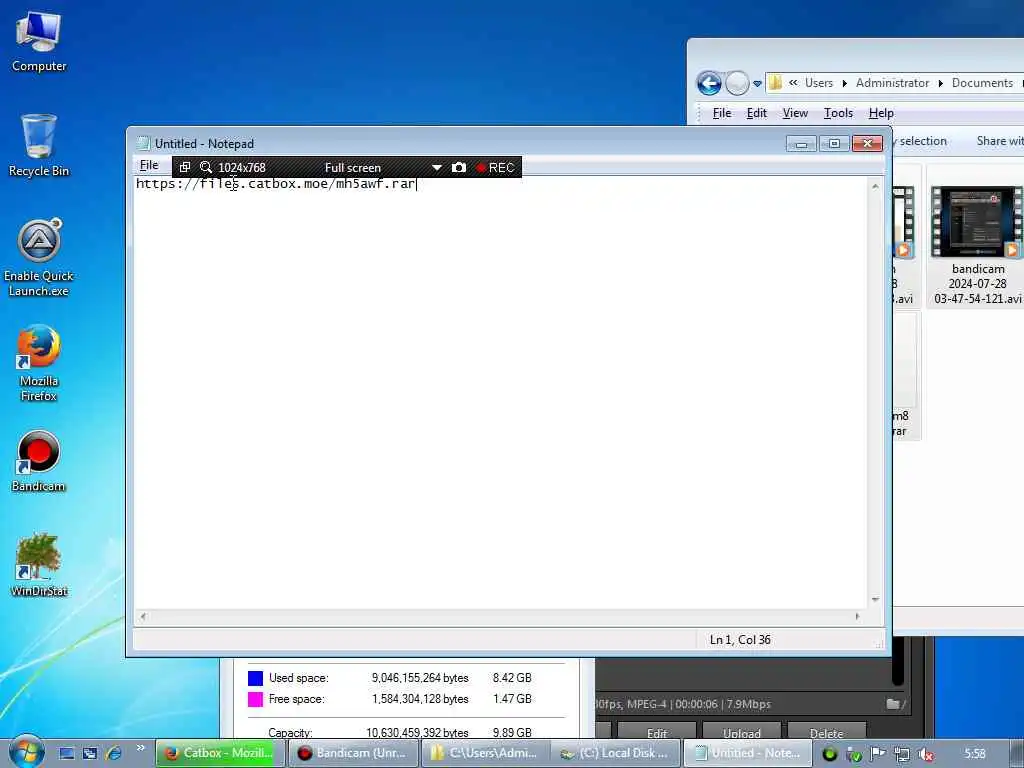Open the Bandicam screen mode dropdown arrow
This screenshot has height=768, width=1024.
pyautogui.click(x=437, y=168)
